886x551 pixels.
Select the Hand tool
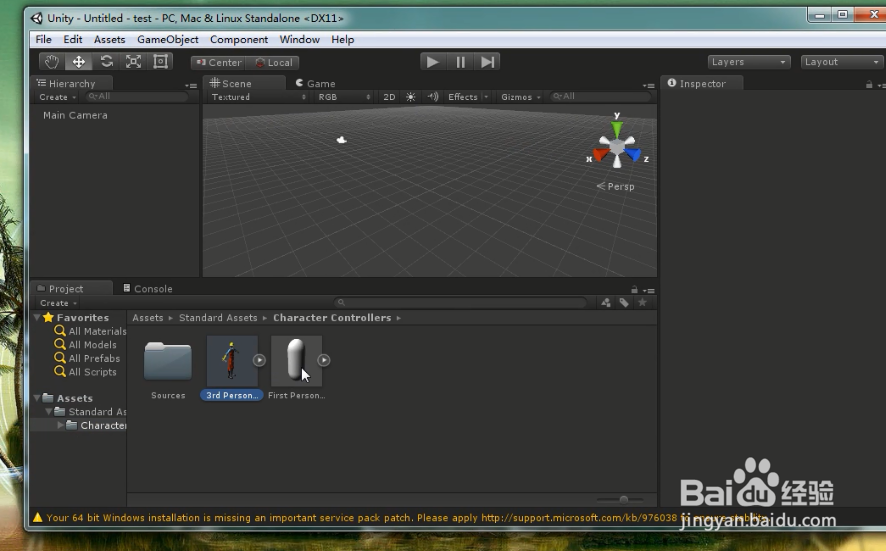point(52,62)
